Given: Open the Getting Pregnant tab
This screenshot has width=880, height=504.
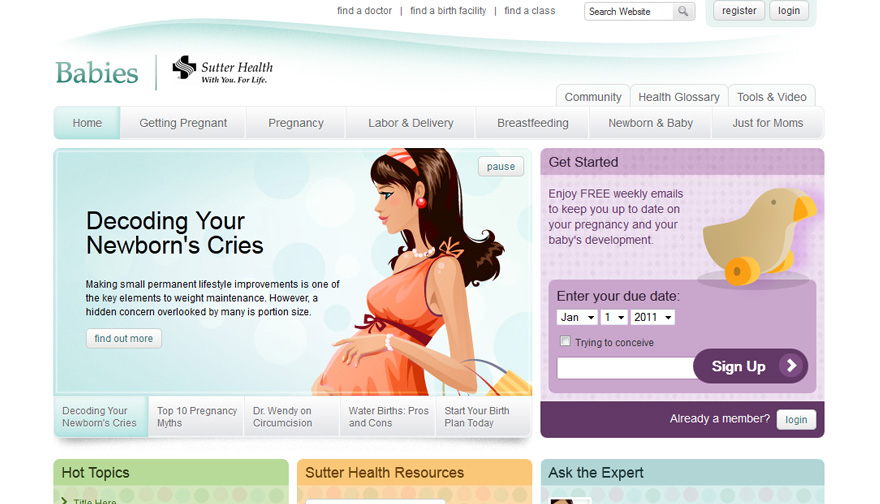Looking at the screenshot, I should click(x=183, y=123).
